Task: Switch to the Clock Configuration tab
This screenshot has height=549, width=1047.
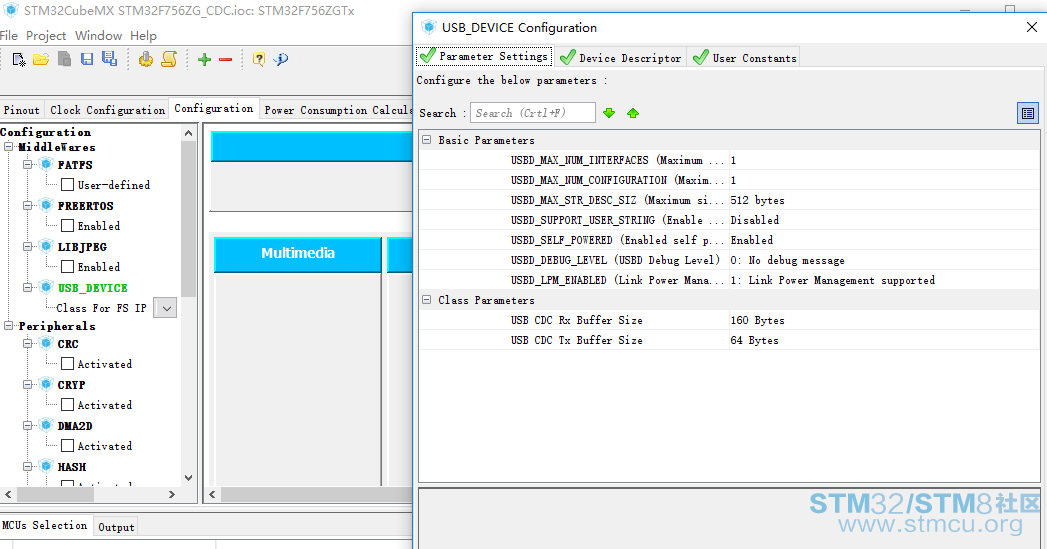Action: click(108, 110)
